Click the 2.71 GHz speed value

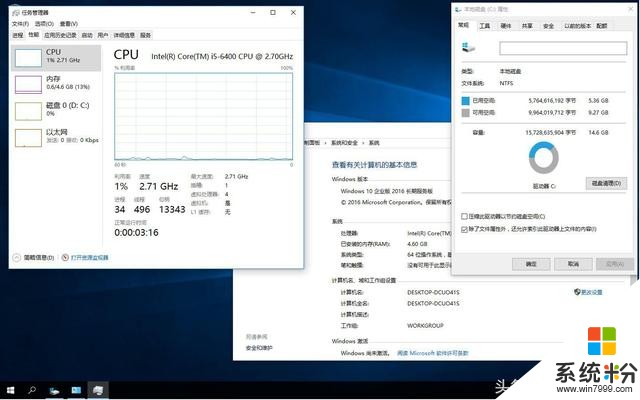[159, 187]
